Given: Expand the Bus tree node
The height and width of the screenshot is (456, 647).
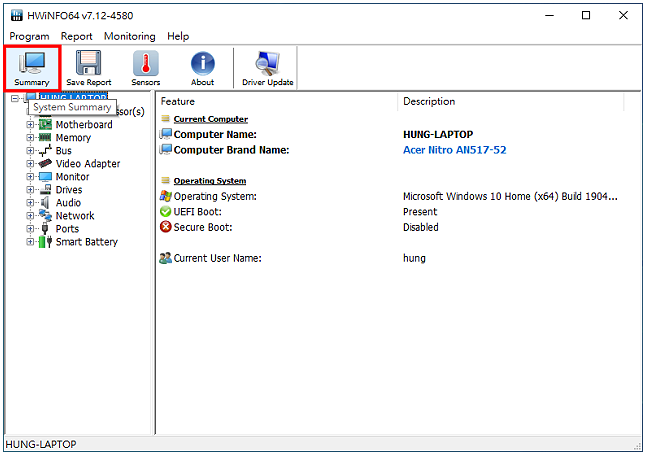Looking at the screenshot, I should coord(30,151).
